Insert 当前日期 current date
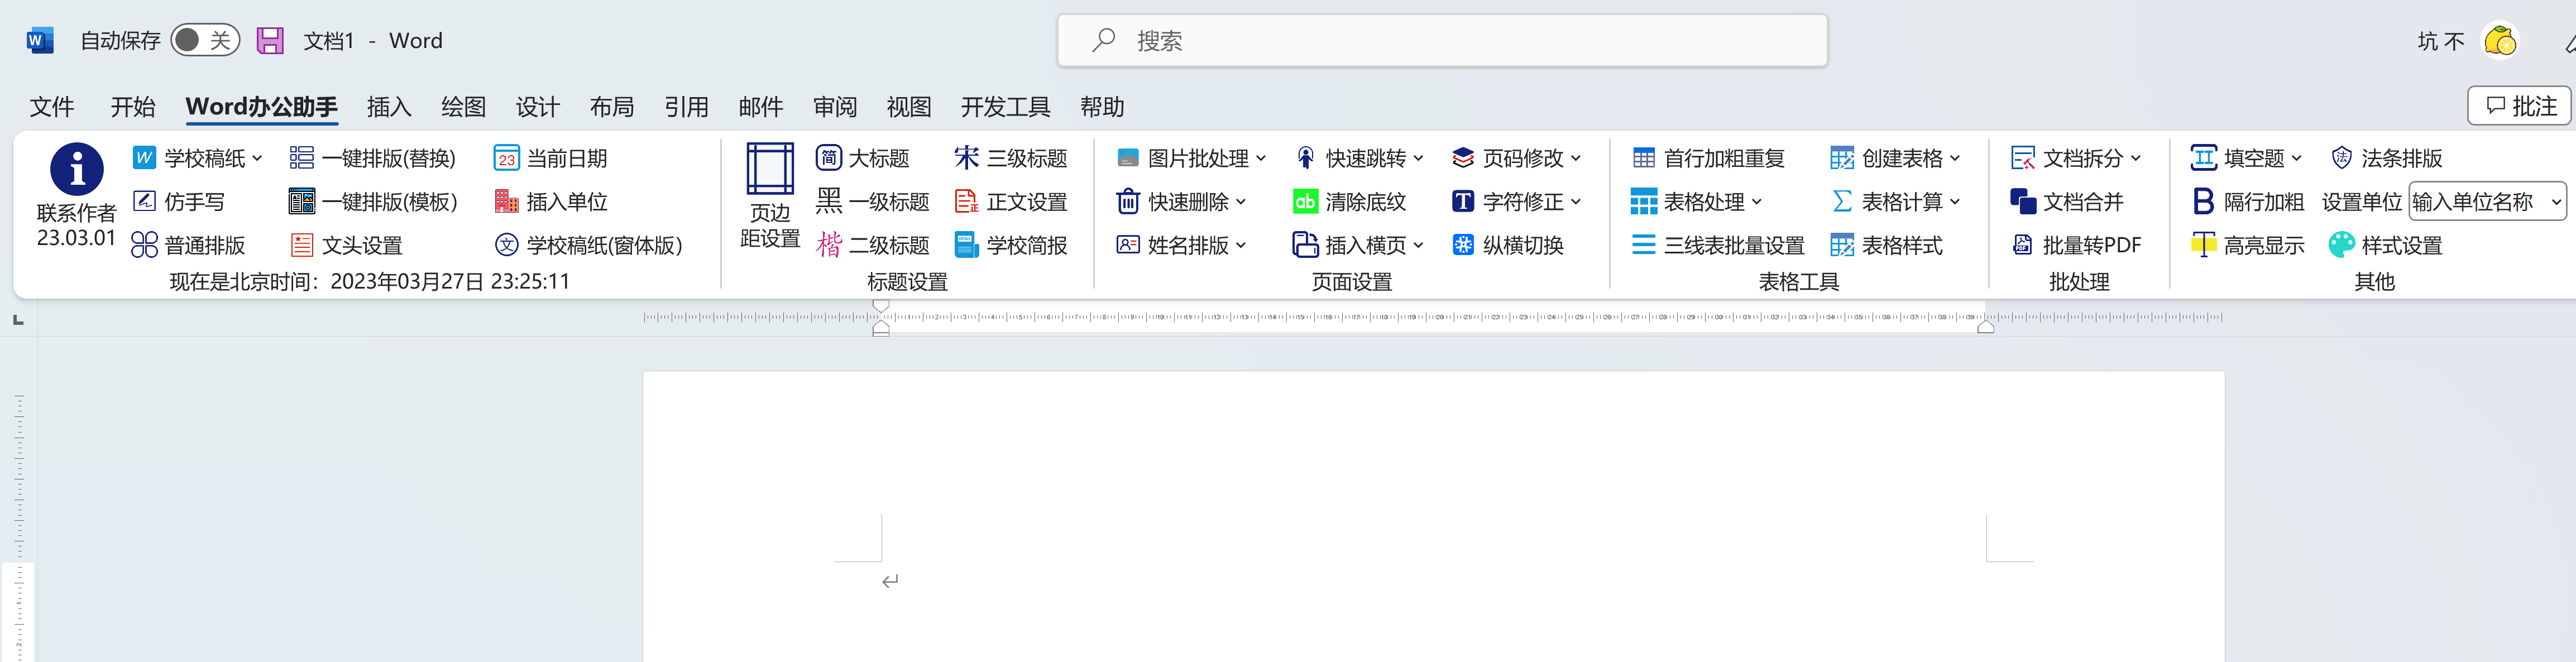2576x662 pixels. [550, 158]
